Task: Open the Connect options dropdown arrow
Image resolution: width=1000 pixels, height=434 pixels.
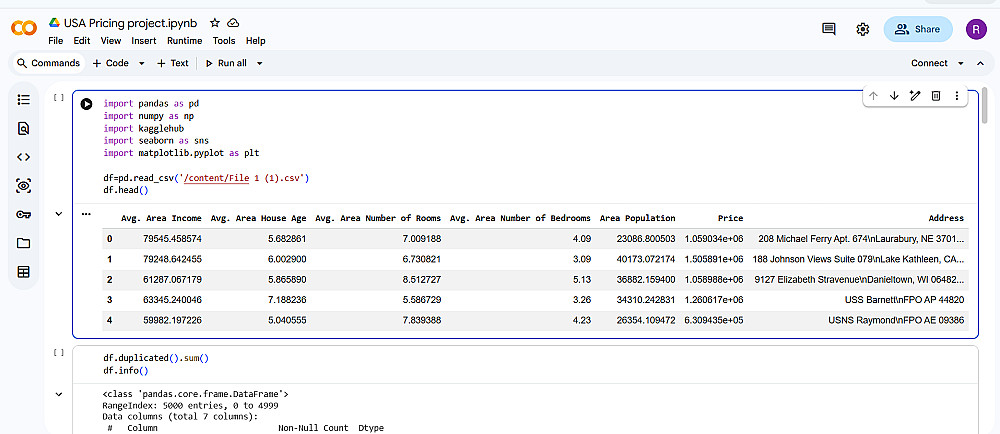Action: tap(960, 63)
